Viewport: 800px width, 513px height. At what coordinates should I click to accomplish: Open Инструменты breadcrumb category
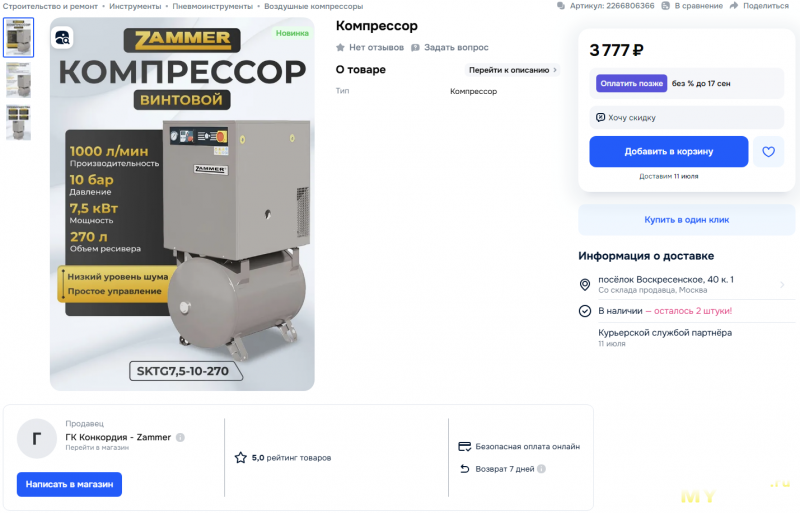click(x=135, y=6)
